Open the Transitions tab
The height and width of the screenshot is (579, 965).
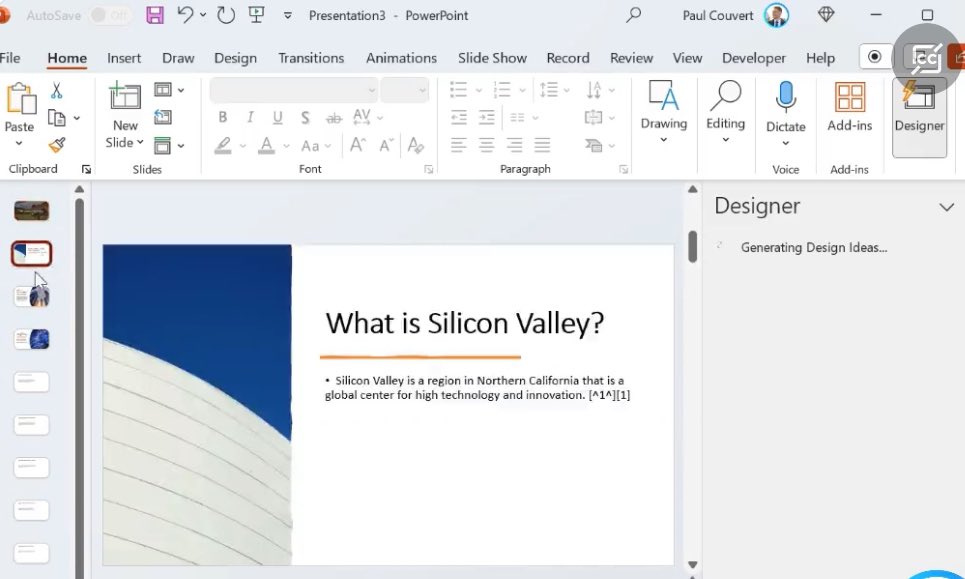(311, 58)
